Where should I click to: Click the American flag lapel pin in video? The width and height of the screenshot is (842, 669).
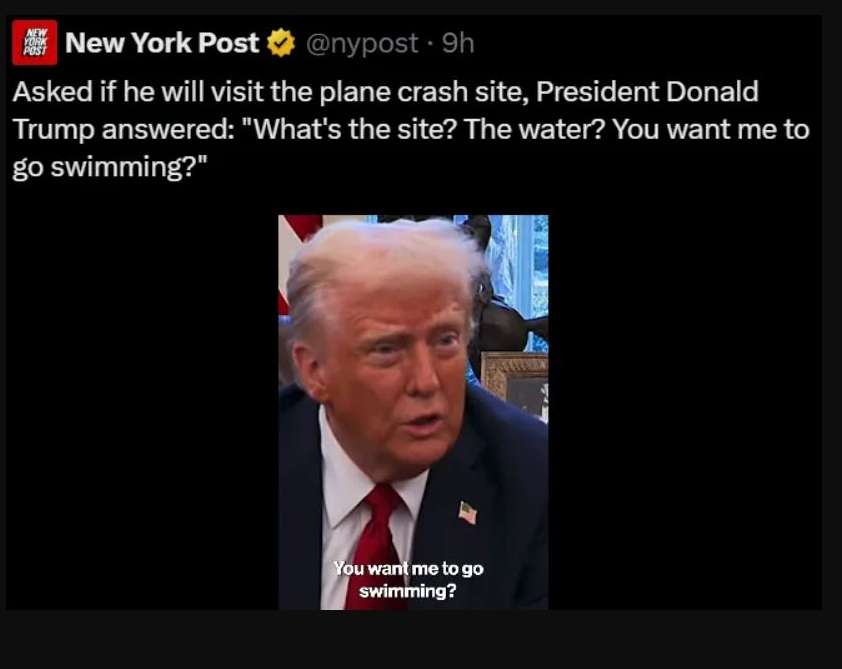click(x=467, y=513)
